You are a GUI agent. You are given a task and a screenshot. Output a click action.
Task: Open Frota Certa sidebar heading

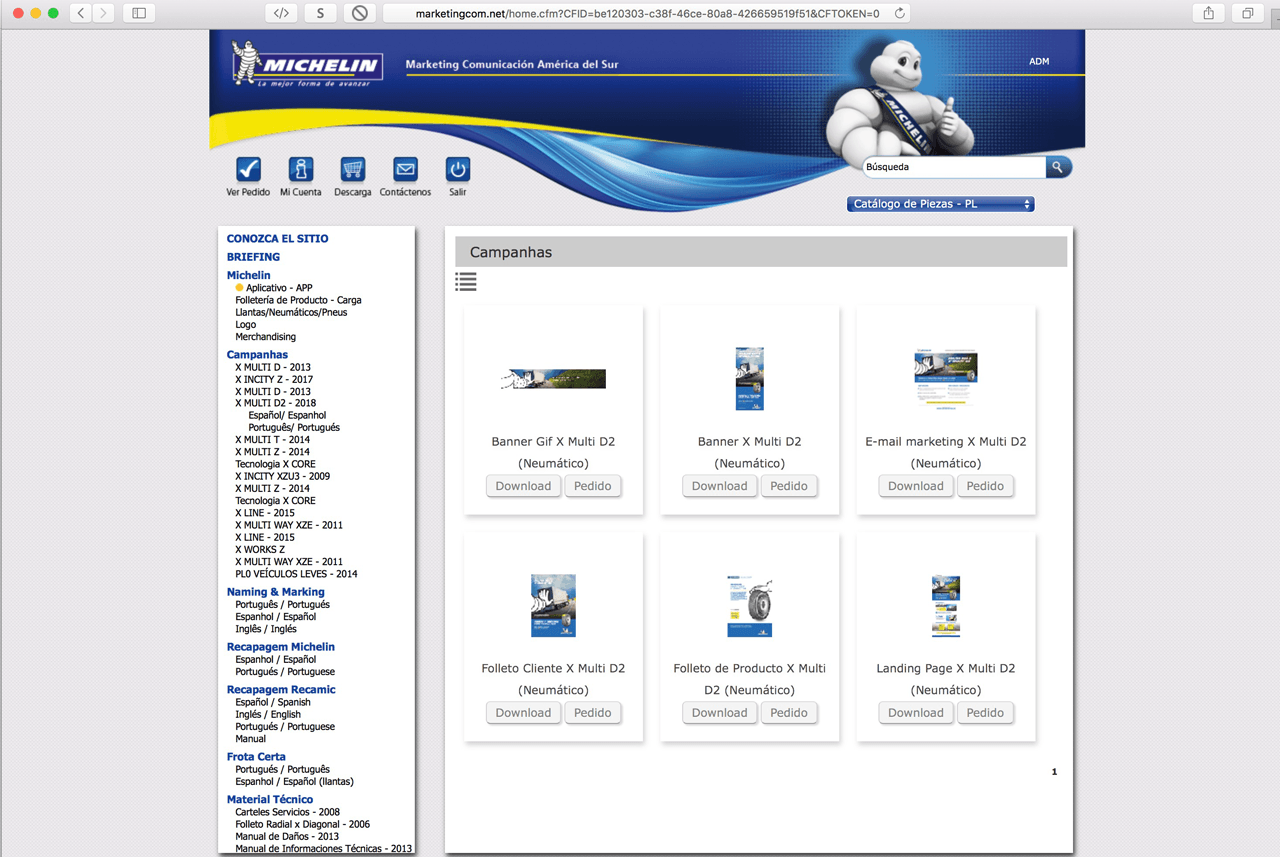click(256, 757)
